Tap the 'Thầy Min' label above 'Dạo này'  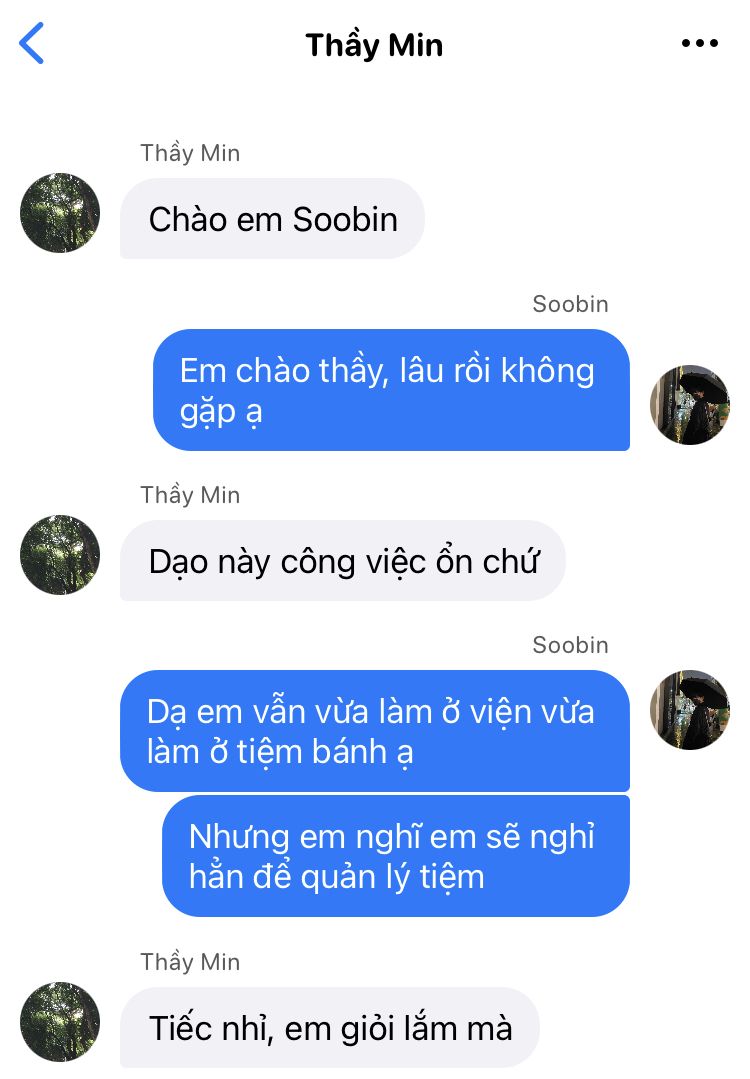coord(190,495)
